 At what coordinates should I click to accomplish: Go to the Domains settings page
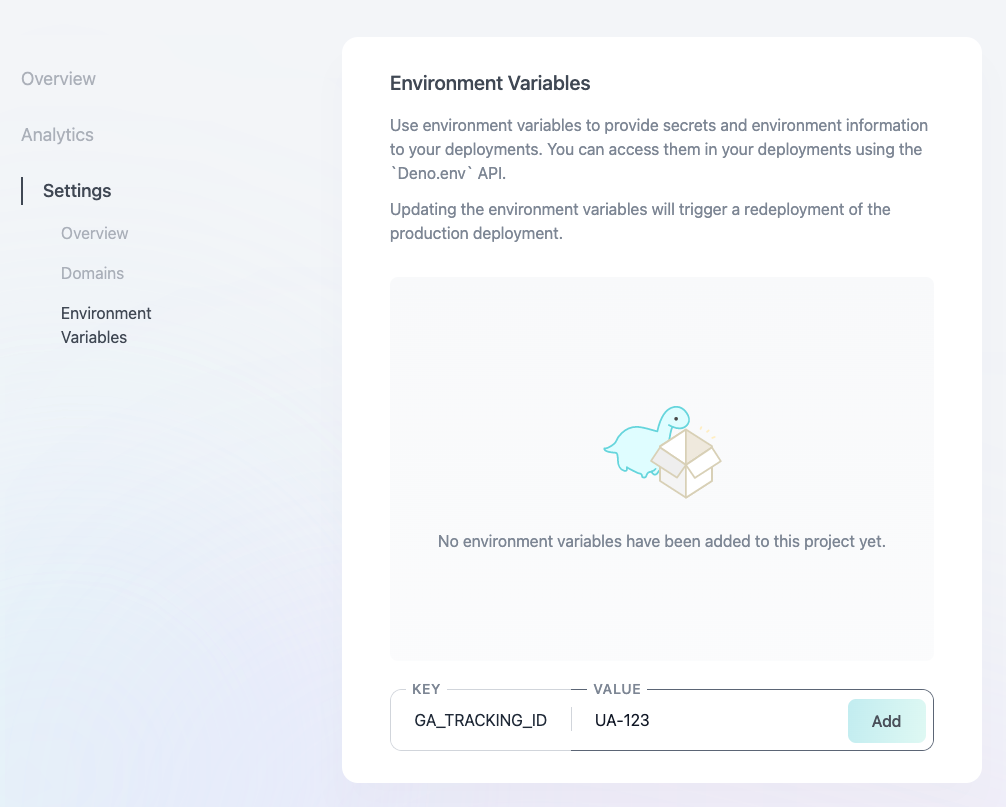coord(92,273)
